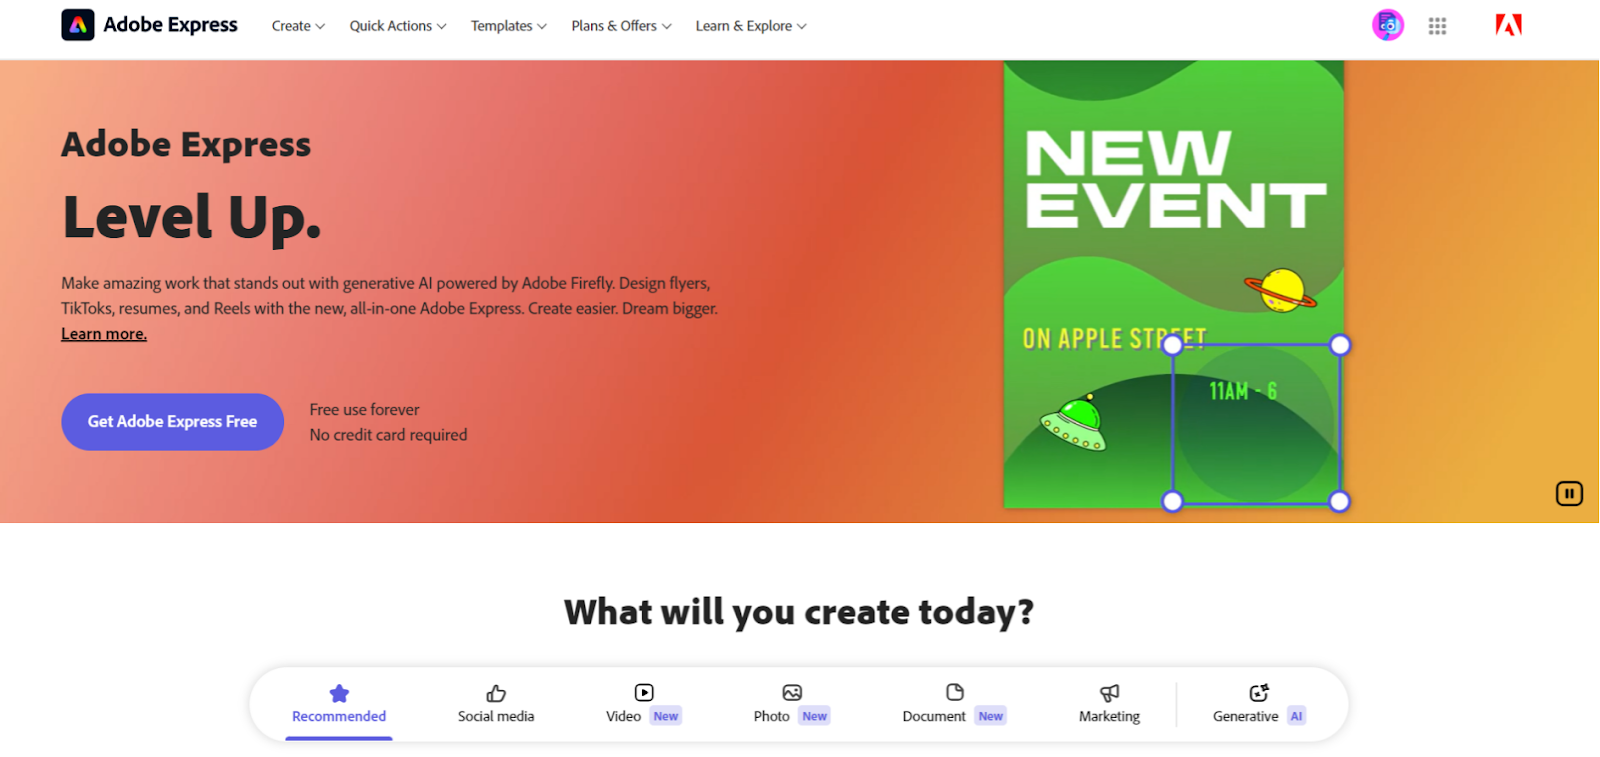This screenshot has height=757, width=1600.
Task: Switch to the Video tab
Action: 643,705
